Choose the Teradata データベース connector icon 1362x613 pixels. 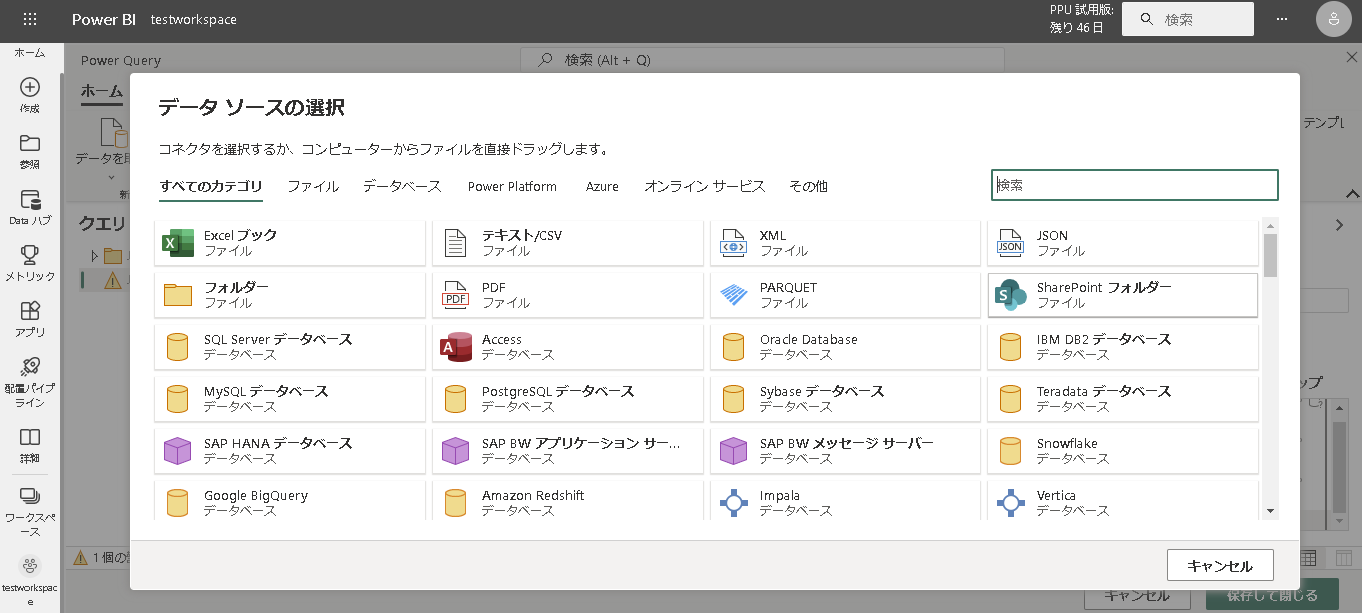[1010, 399]
